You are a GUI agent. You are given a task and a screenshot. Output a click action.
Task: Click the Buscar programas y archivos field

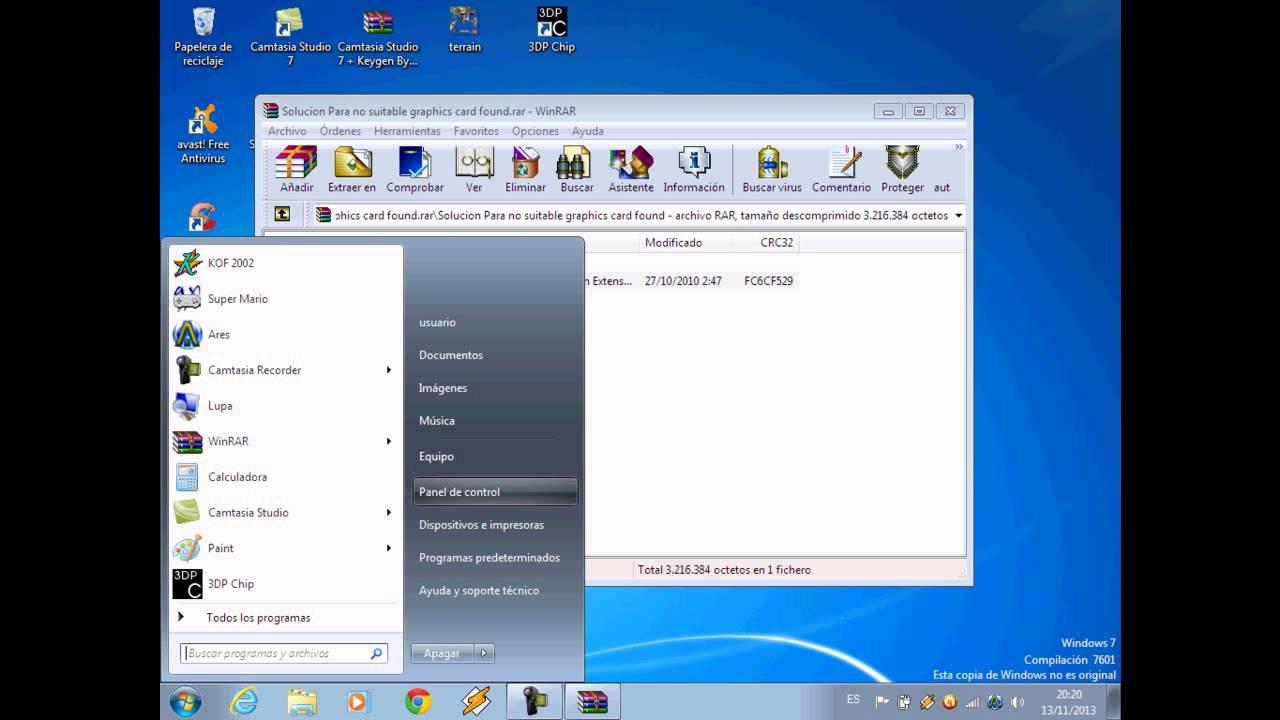pos(285,653)
